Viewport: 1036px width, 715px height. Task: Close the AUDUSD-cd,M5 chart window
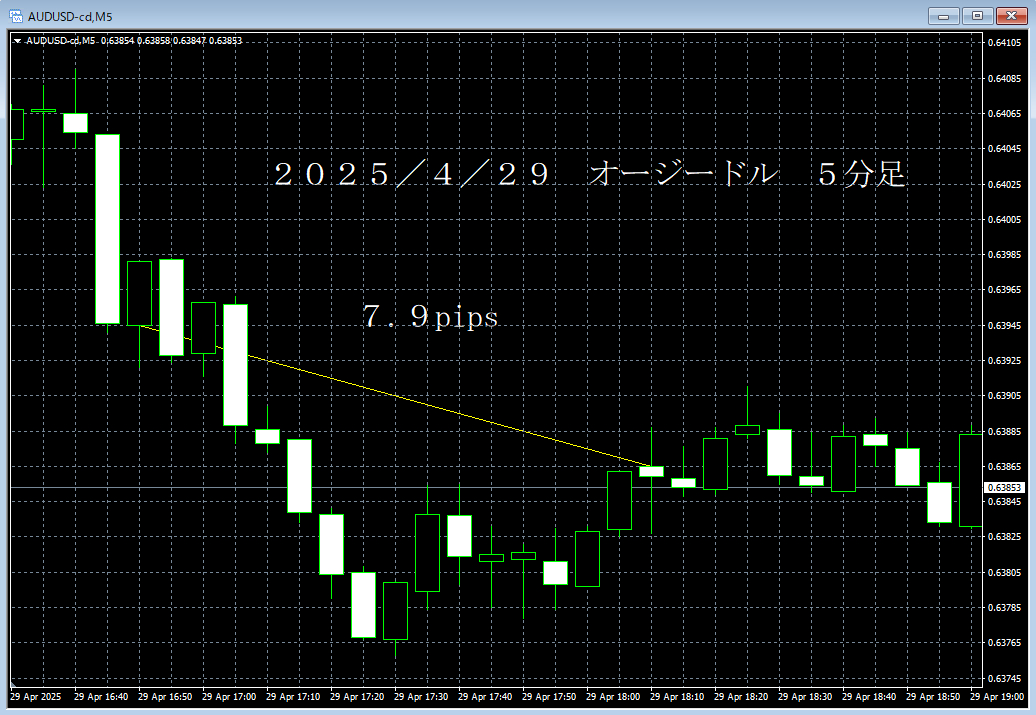(x=1011, y=16)
